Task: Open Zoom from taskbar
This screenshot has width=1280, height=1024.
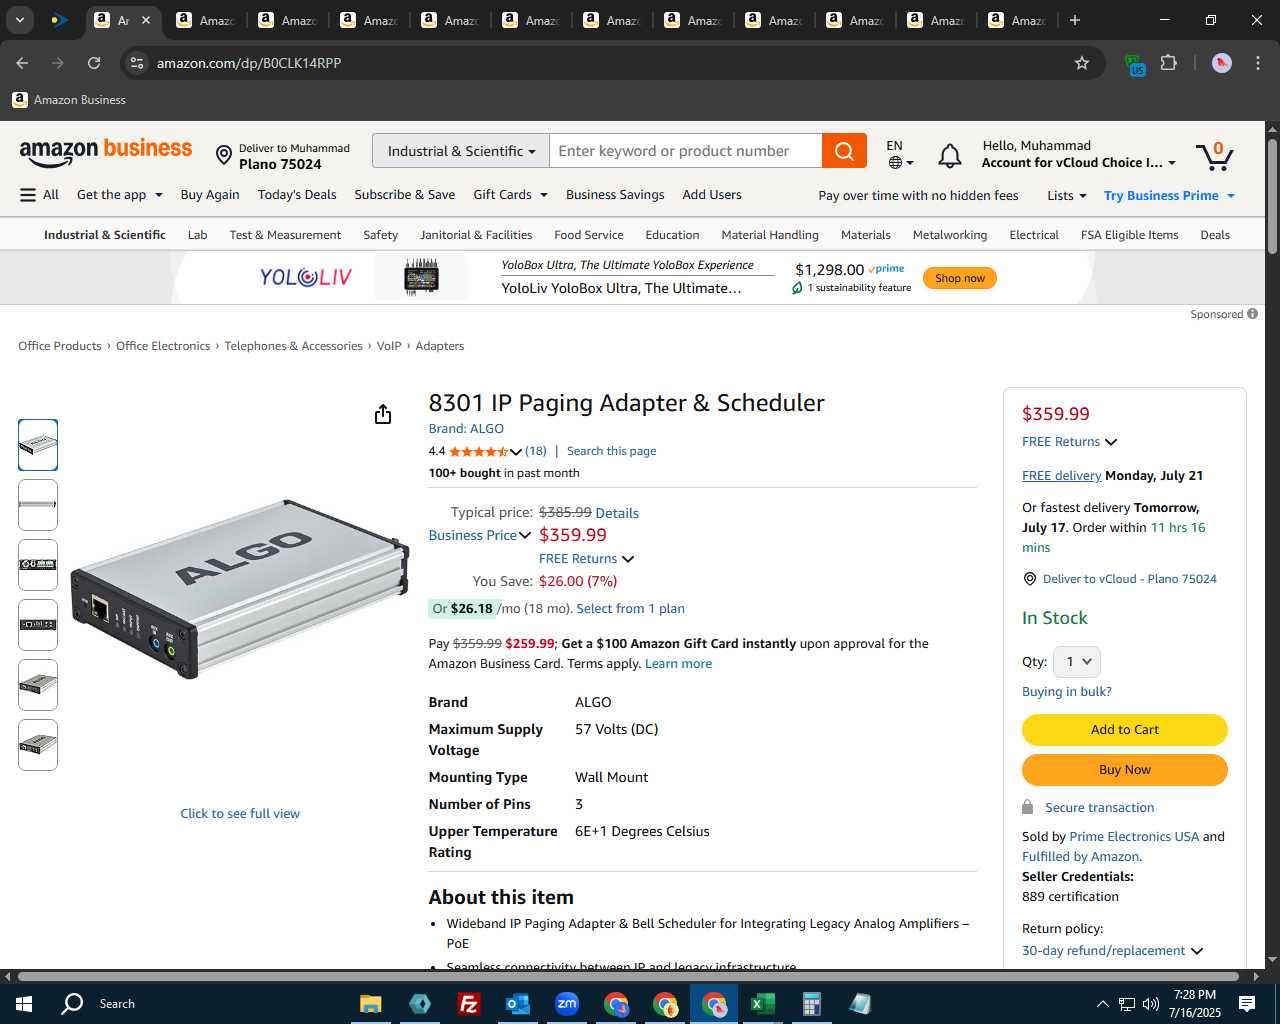Action: (x=567, y=1004)
